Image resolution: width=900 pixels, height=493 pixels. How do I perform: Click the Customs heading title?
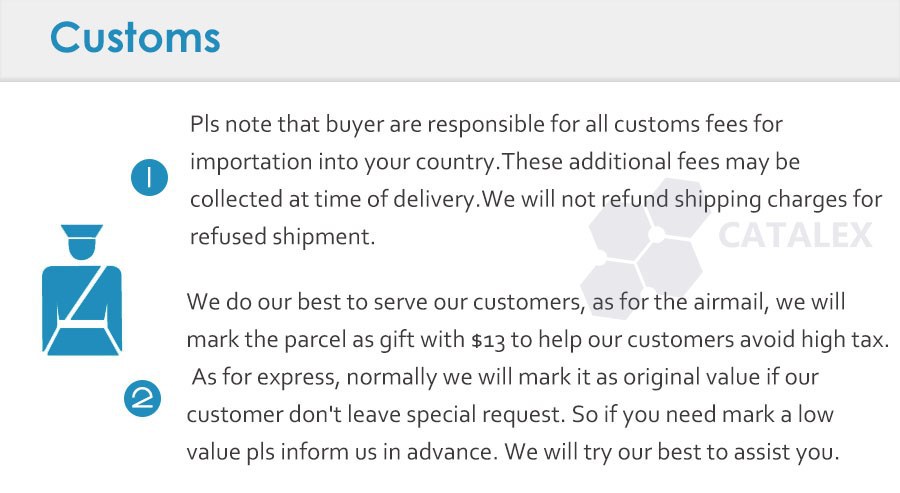coord(135,37)
